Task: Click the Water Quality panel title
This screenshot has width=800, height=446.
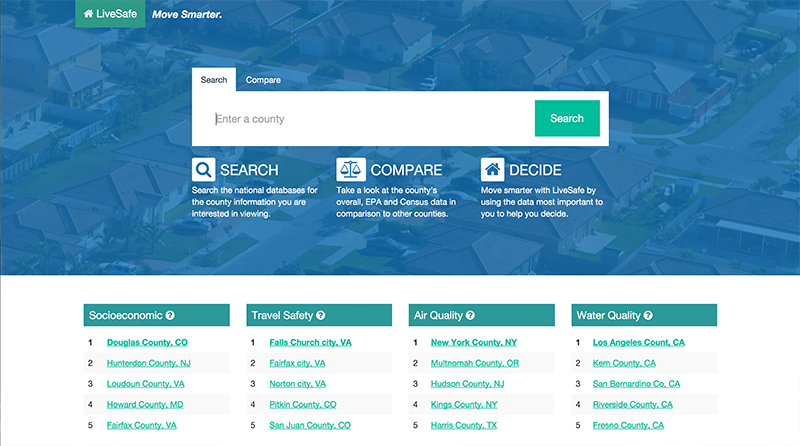Action: 608,315
